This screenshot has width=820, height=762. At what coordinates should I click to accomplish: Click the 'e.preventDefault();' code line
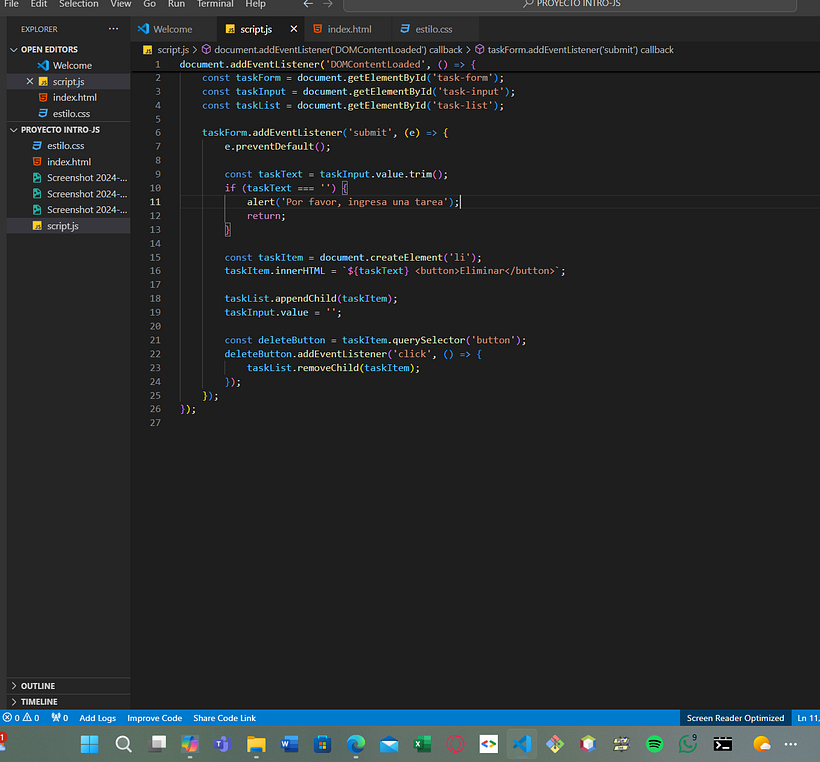(277, 147)
